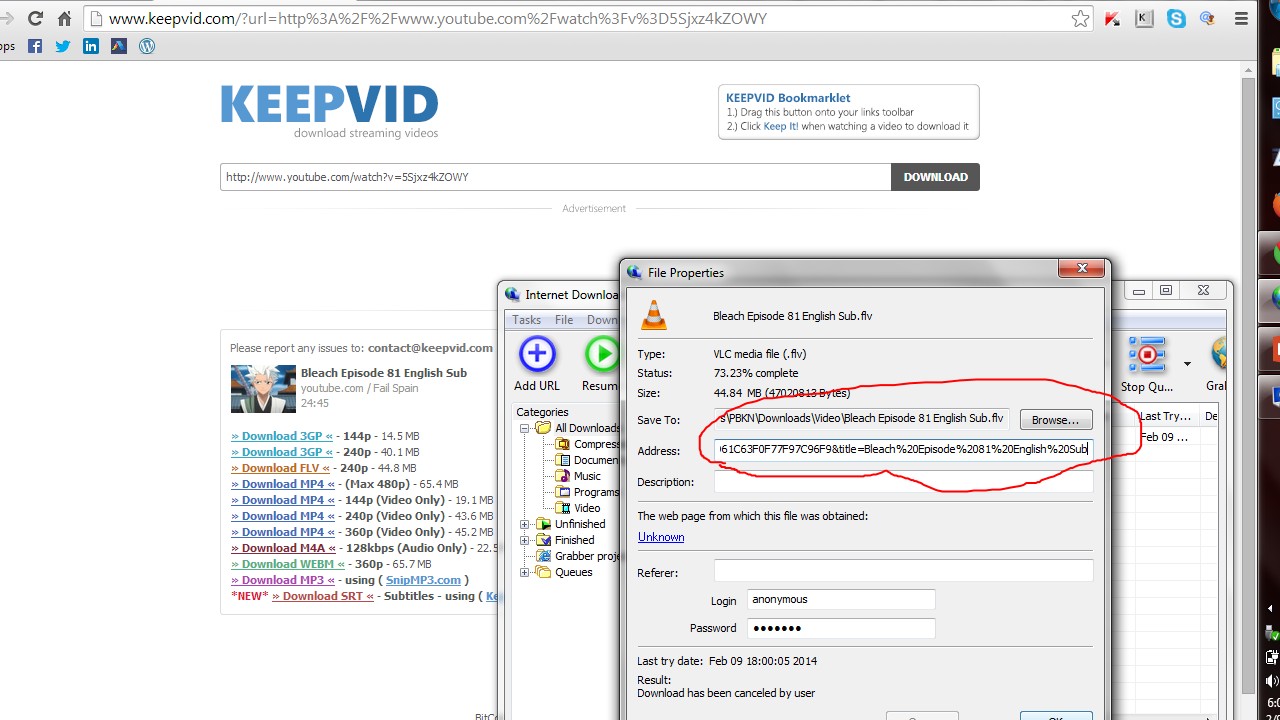Click the Browse... button beside Save To

point(1055,420)
